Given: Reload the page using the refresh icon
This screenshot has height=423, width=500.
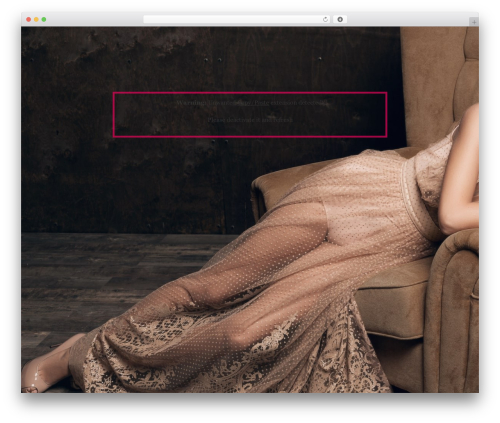Looking at the screenshot, I should point(325,20).
